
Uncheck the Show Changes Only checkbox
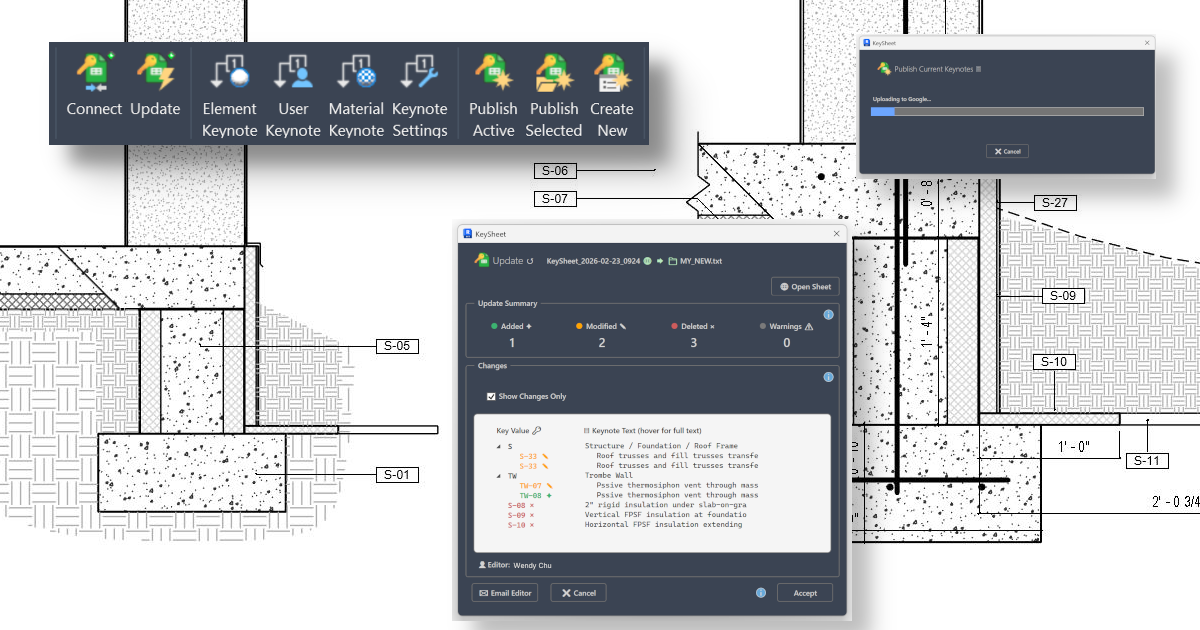pyautogui.click(x=490, y=396)
